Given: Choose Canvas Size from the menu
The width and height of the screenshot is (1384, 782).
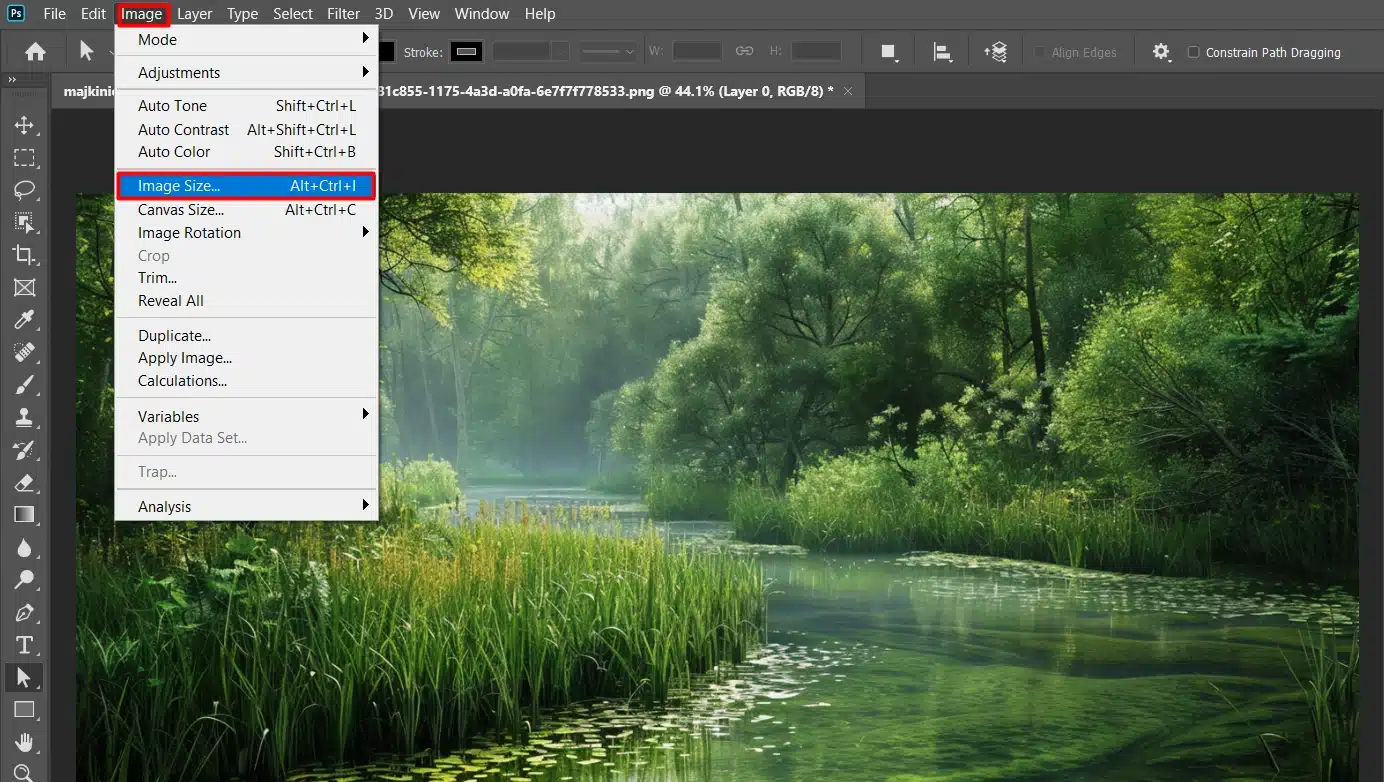Looking at the screenshot, I should click(x=246, y=210).
